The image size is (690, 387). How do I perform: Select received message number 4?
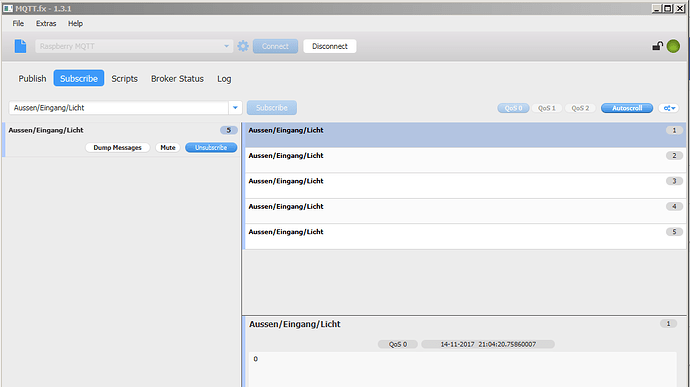pyautogui.click(x=465, y=211)
